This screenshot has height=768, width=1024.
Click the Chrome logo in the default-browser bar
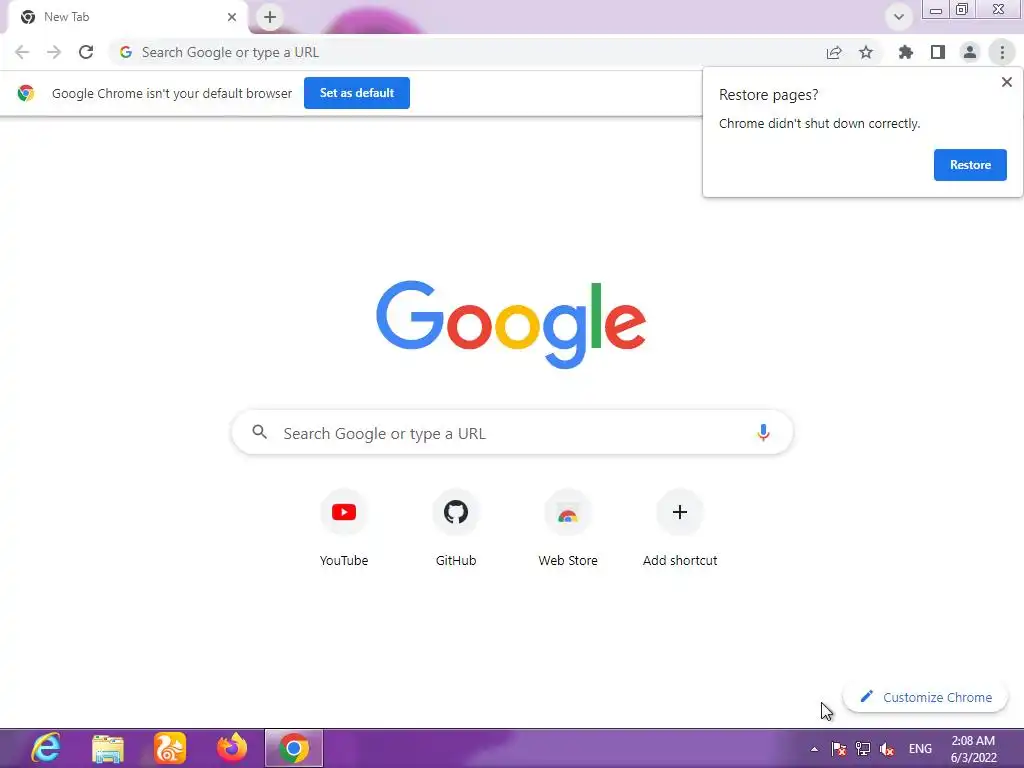pos(26,93)
